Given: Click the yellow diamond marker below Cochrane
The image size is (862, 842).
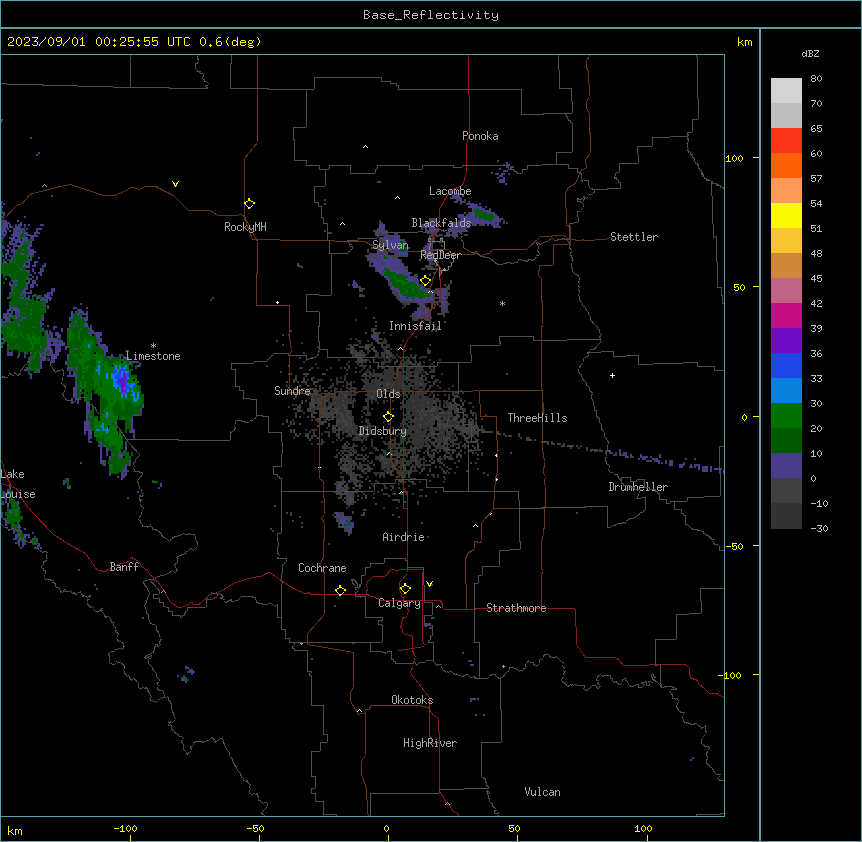Looking at the screenshot, I should click(340, 590).
